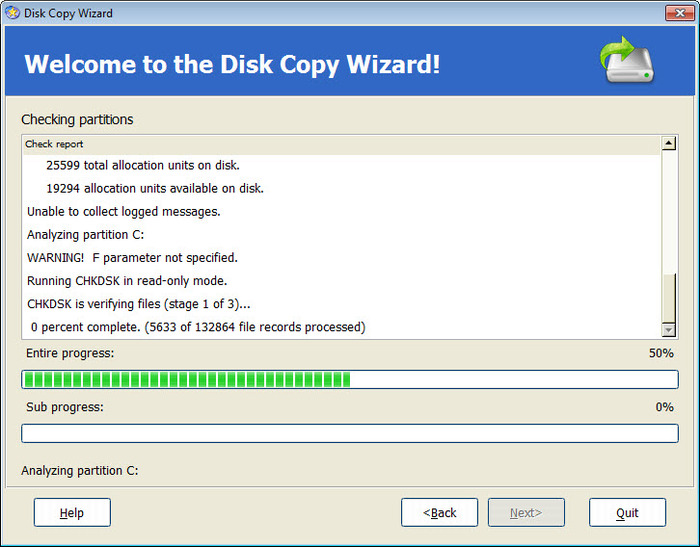
Task: Click the 'Entire progress:' label
Action: (70, 353)
